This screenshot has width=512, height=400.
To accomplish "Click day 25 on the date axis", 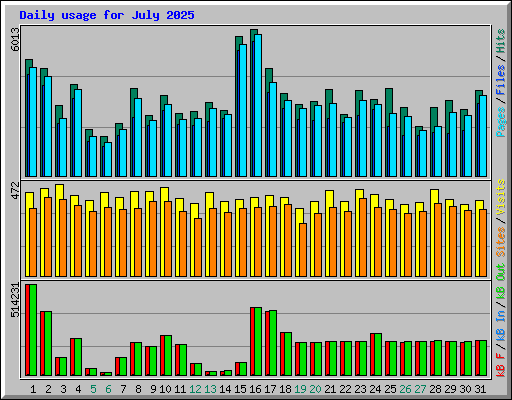I will tap(390, 389).
